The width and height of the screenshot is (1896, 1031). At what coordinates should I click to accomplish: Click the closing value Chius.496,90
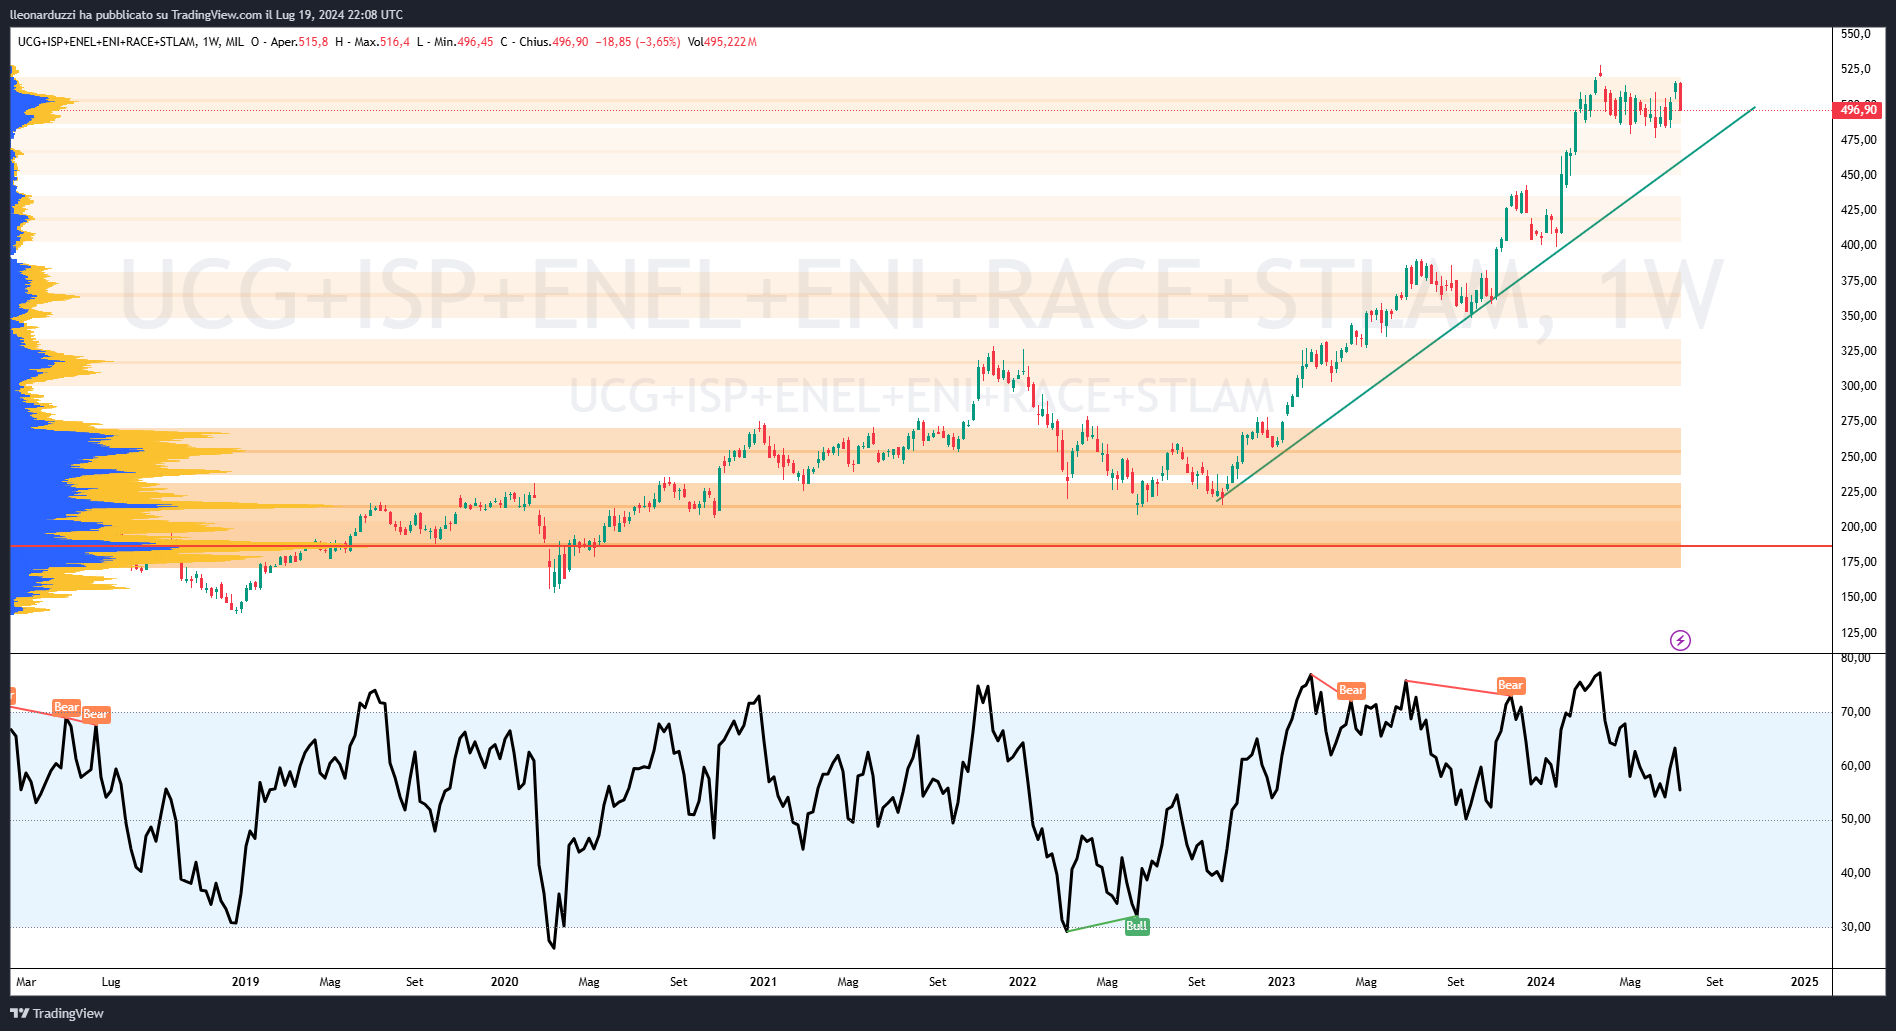[x=553, y=42]
